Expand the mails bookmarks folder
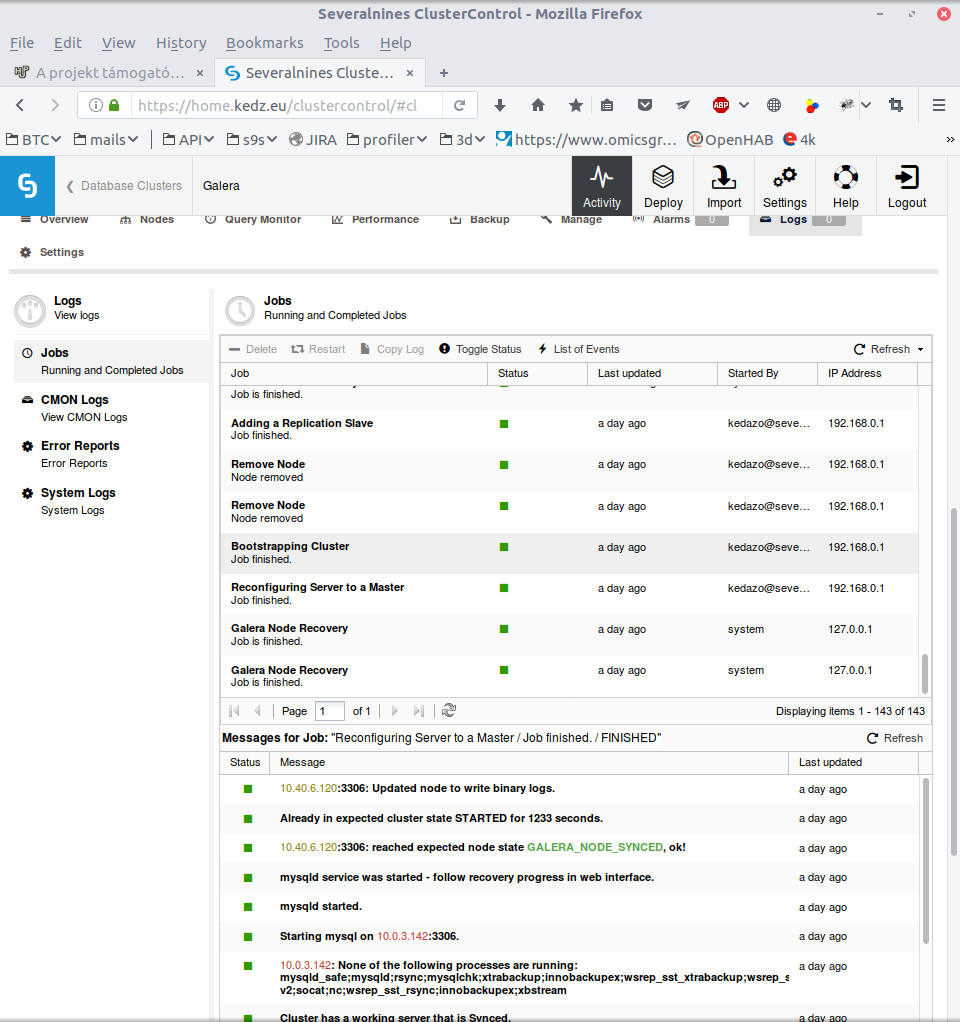960x1022 pixels. (x=106, y=139)
